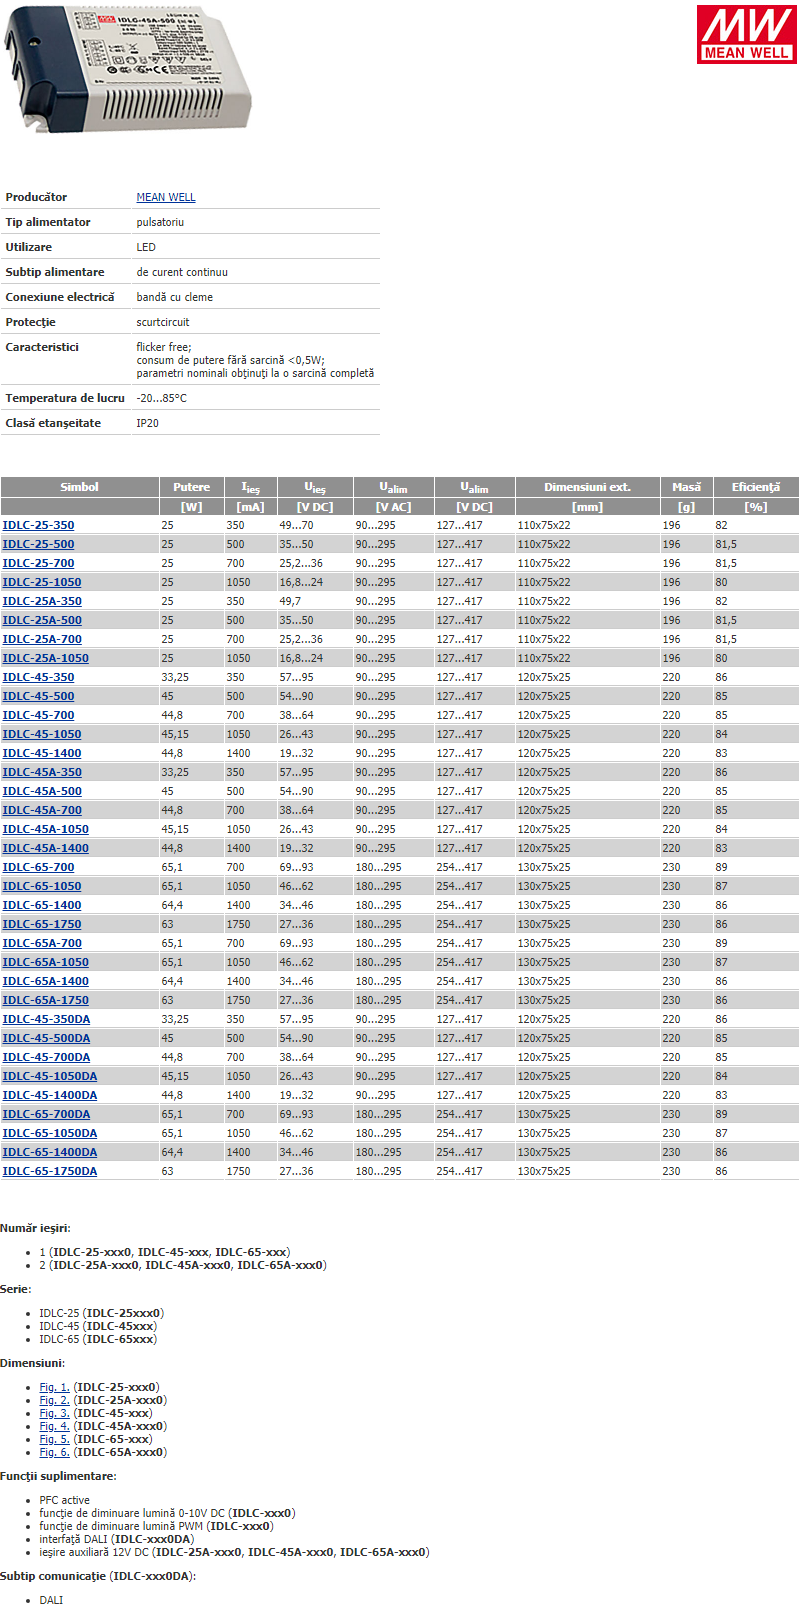
Task: Open the IDLC-25A-500 product link
Action: coord(42,620)
